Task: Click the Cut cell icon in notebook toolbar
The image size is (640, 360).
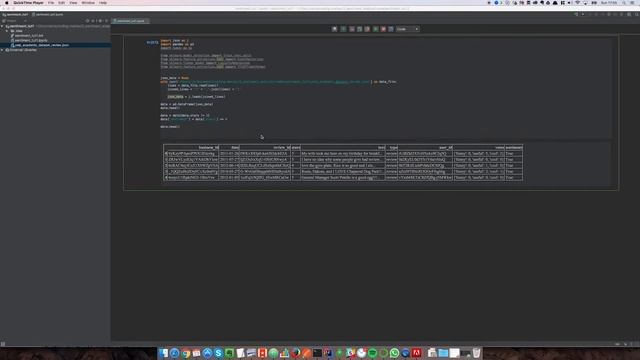Action: (x=352, y=29)
